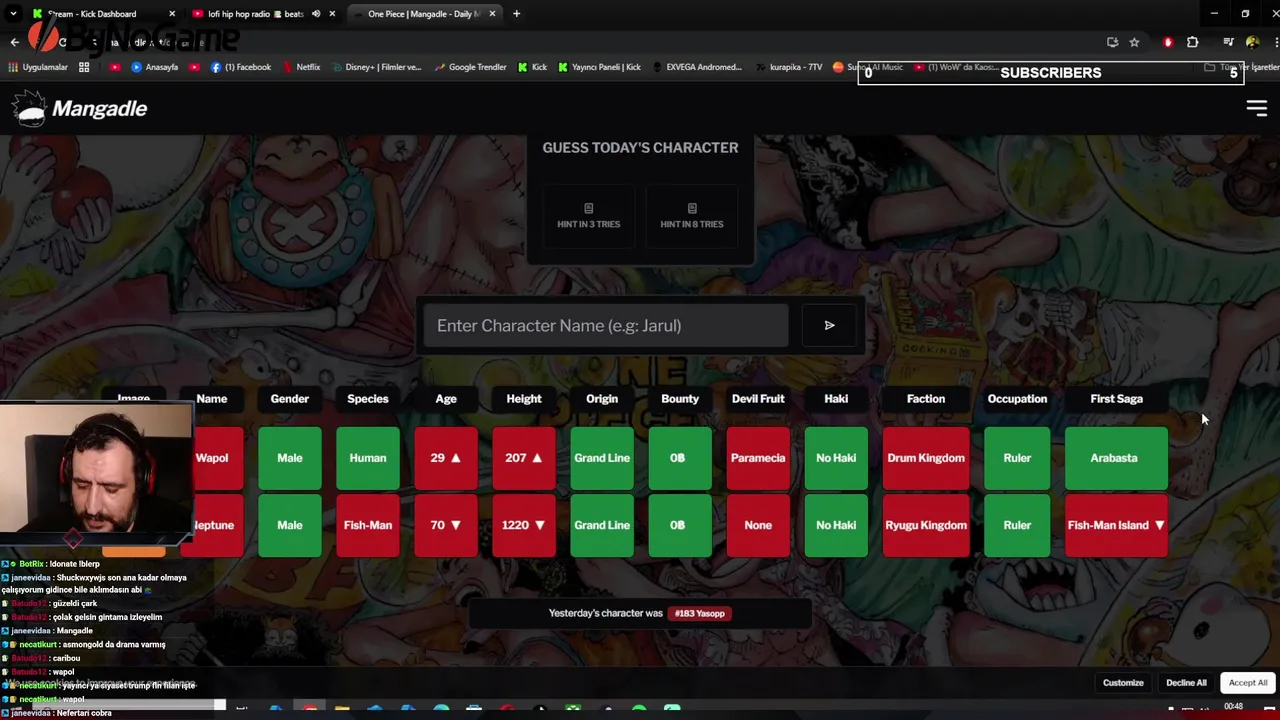Click the #183 Yasopp badge

tap(699, 613)
